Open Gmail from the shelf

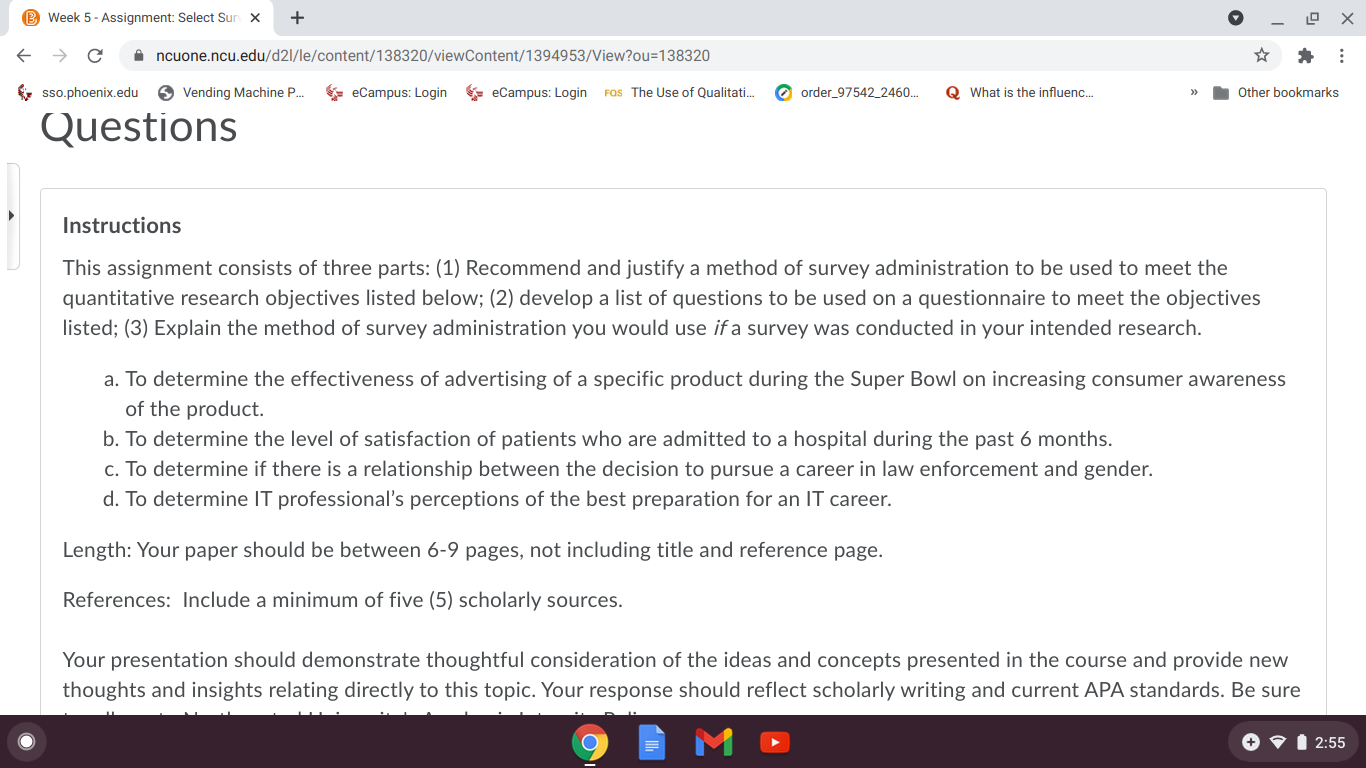[x=713, y=742]
